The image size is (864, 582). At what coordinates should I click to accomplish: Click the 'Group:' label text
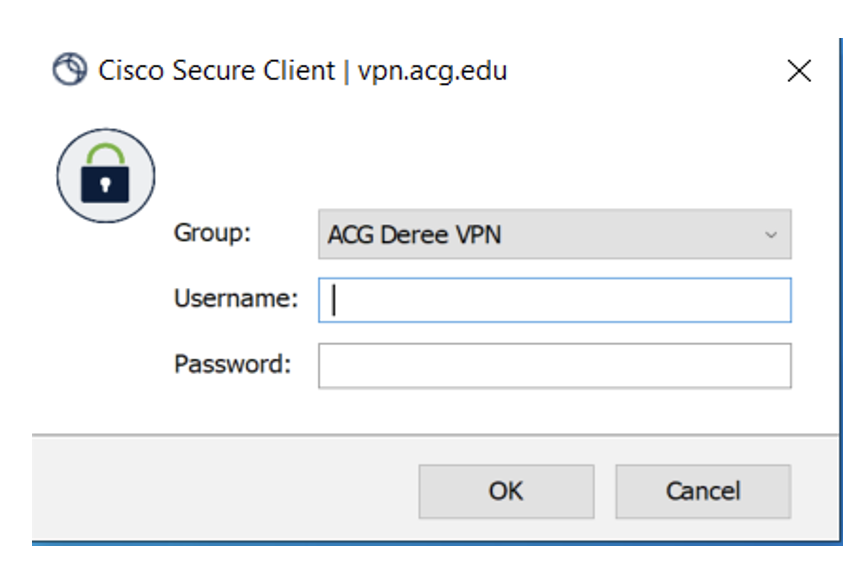coord(213,233)
